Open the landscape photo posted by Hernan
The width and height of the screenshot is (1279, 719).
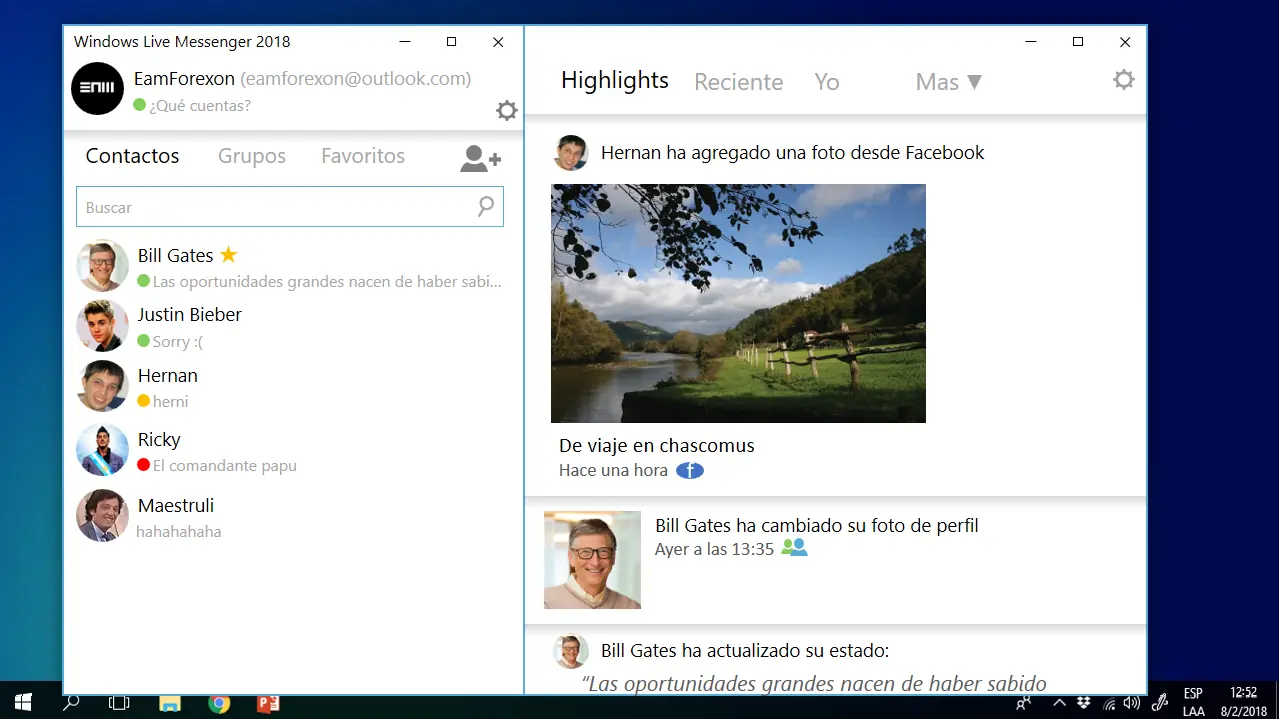[738, 303]
